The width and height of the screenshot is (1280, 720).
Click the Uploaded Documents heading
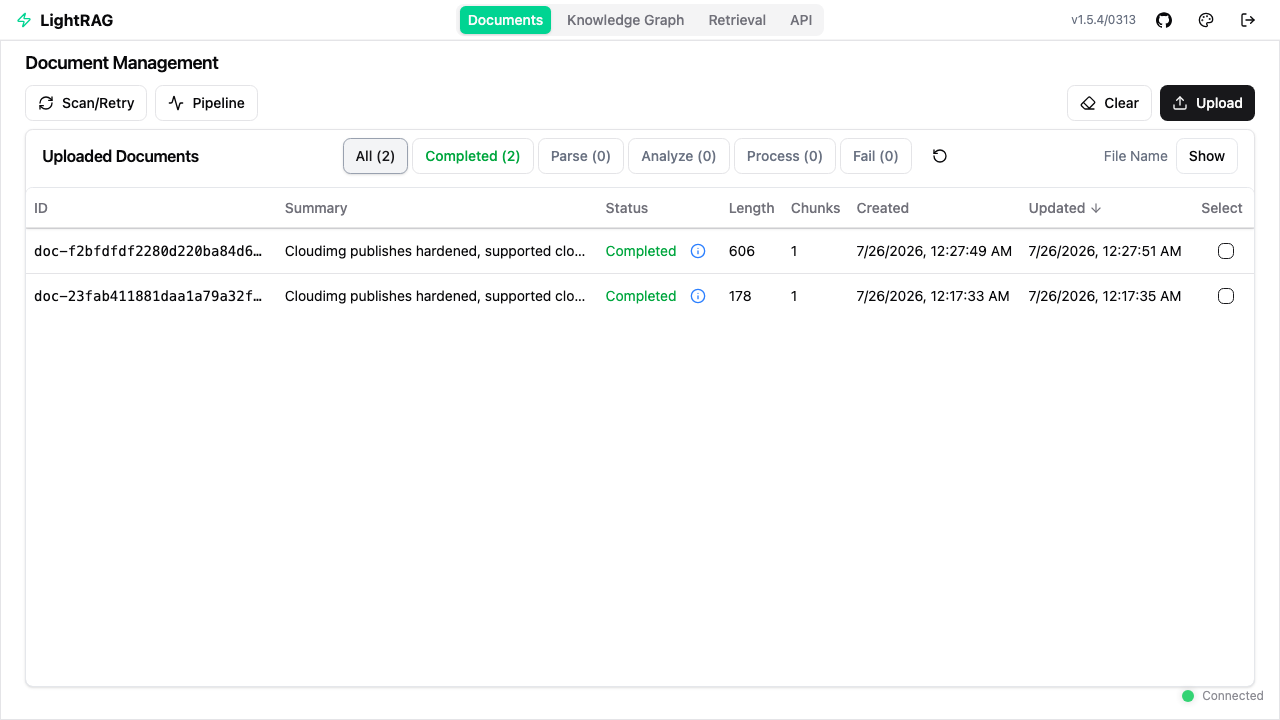pyautogui.click(x=120, y=156)
